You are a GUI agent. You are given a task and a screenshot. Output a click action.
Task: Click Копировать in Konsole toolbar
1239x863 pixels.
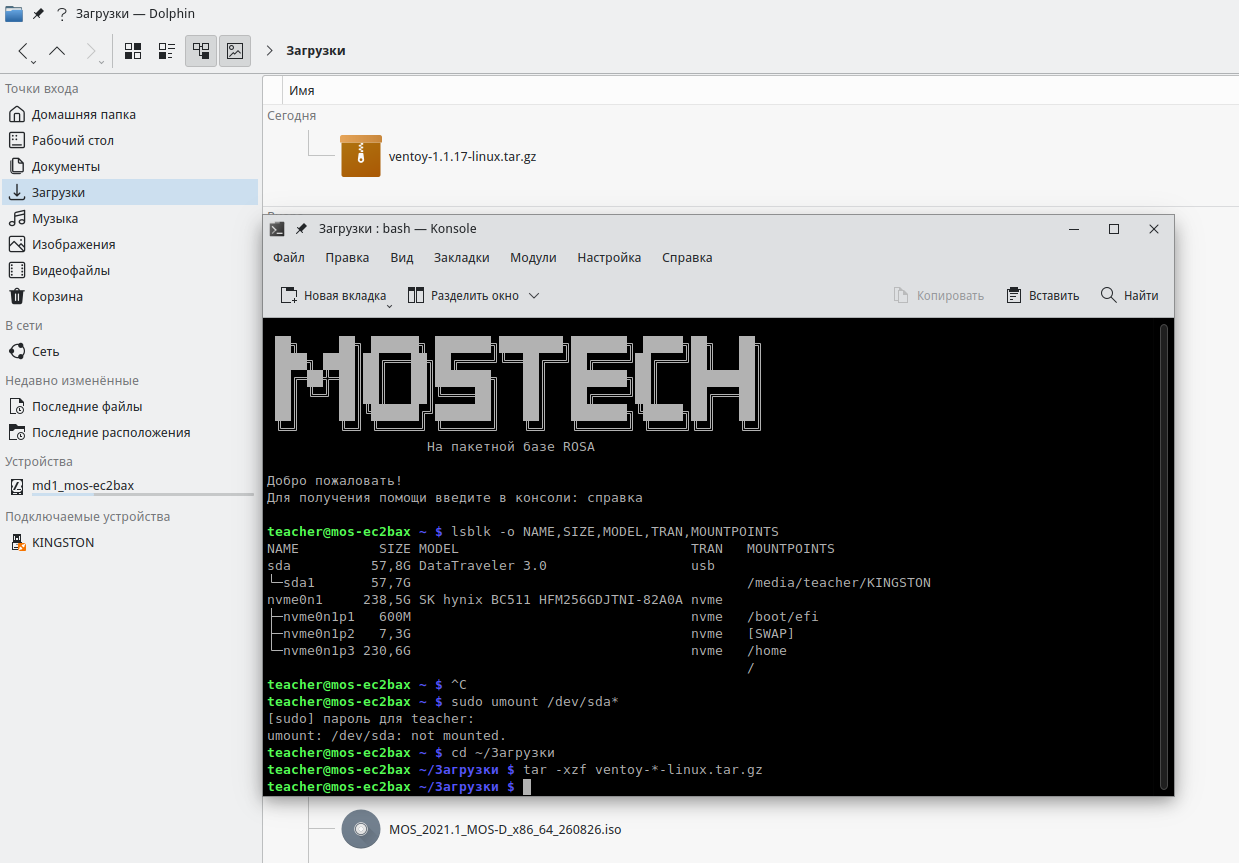(x=938, y=295)
